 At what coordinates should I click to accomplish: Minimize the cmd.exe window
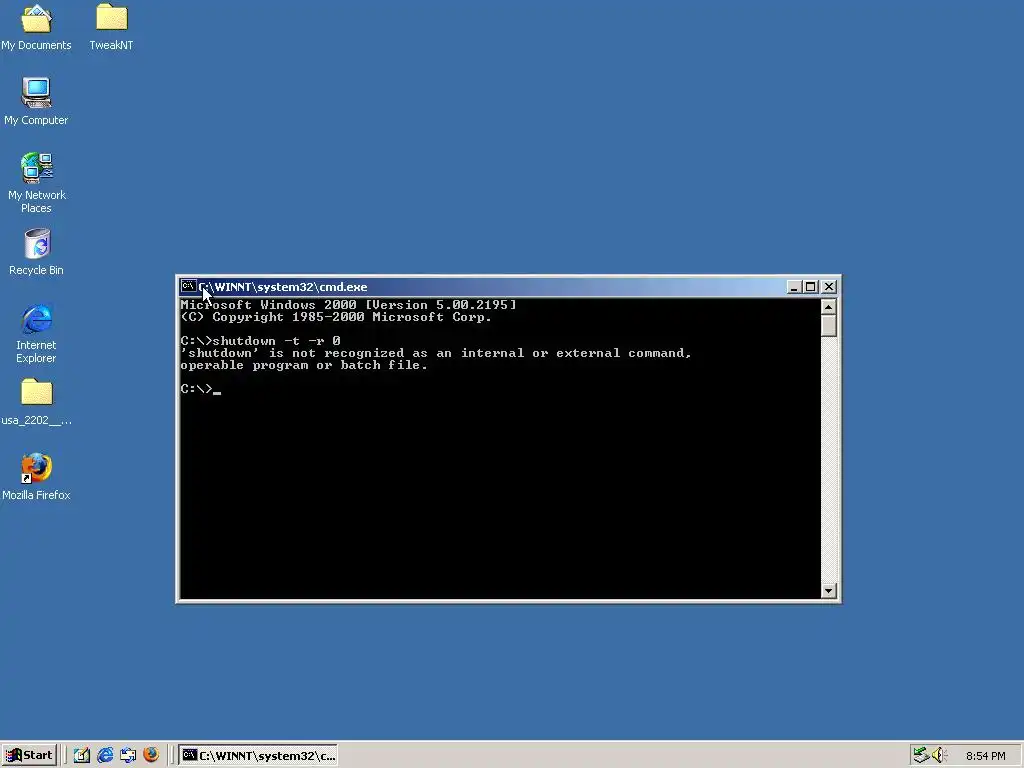(794, 287)
